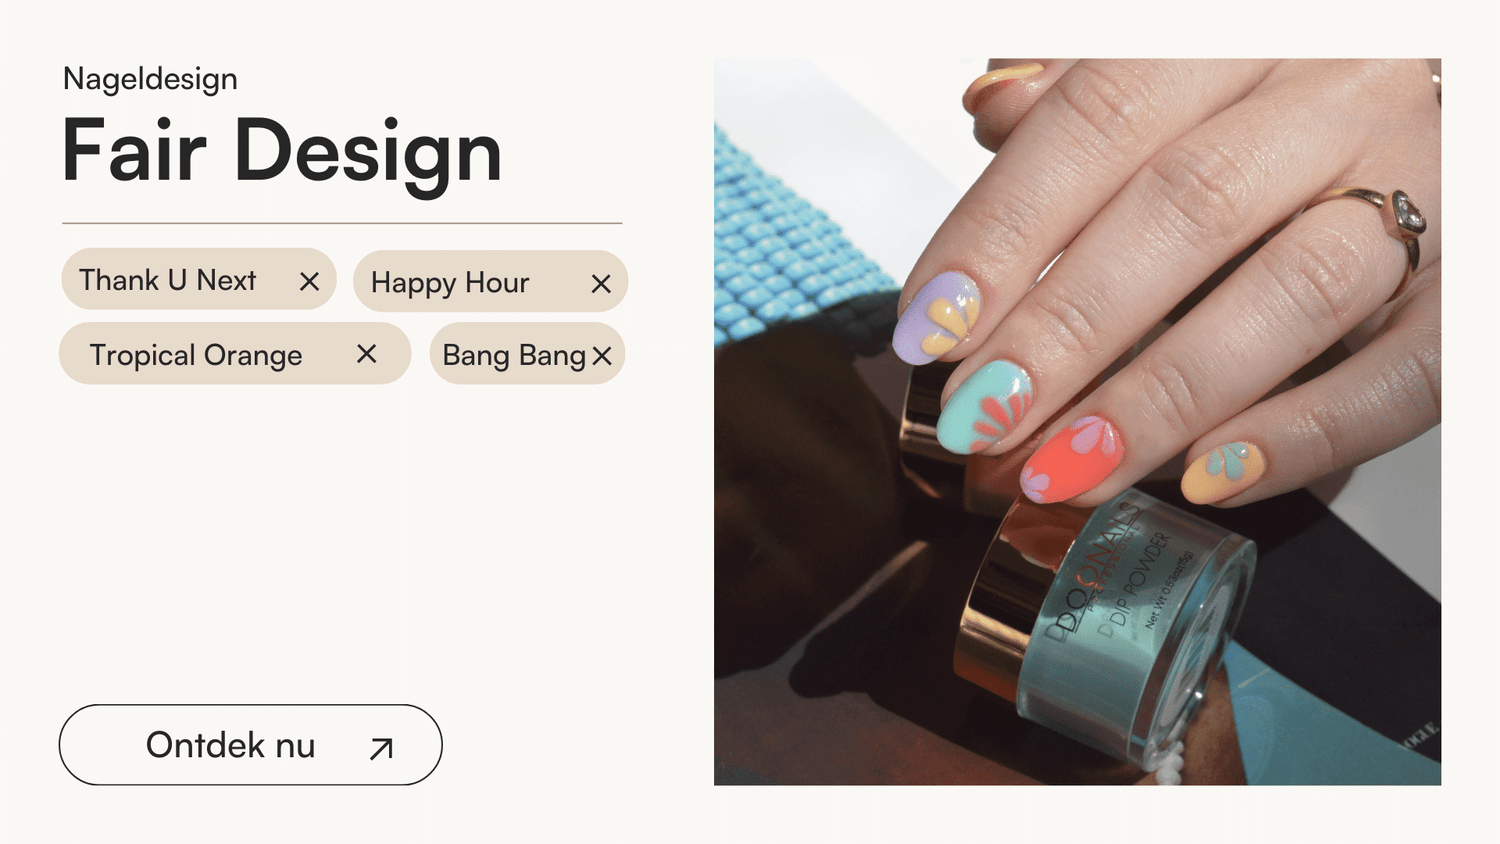Remove the Happy Hour tag
This screenshot has height=844, width=1500.
601,284
